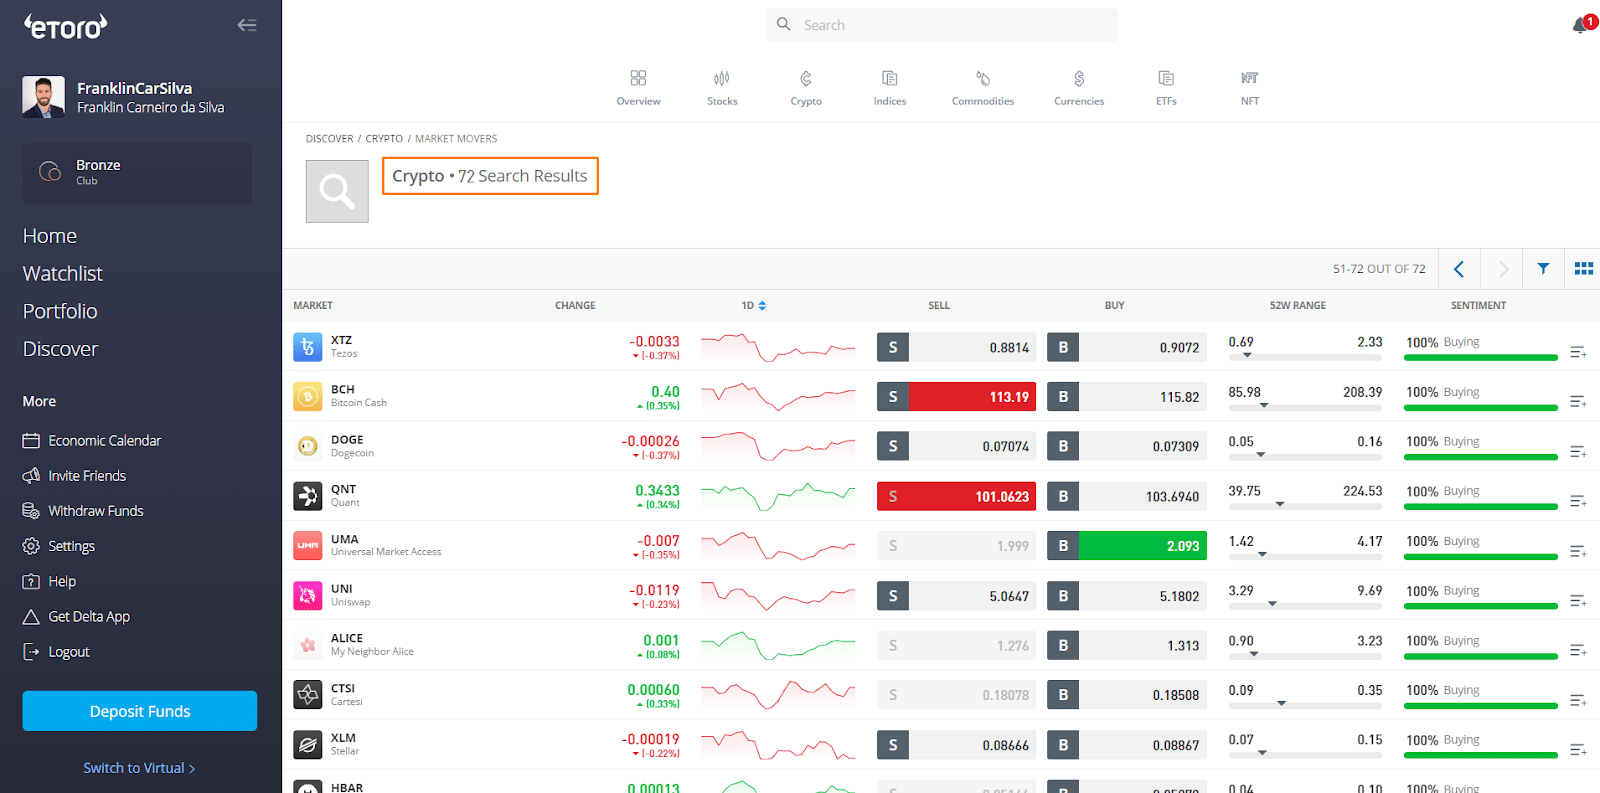Open Currencies tab
The height and width of the screenshot is (793, 1600).
pos(1079,88)
